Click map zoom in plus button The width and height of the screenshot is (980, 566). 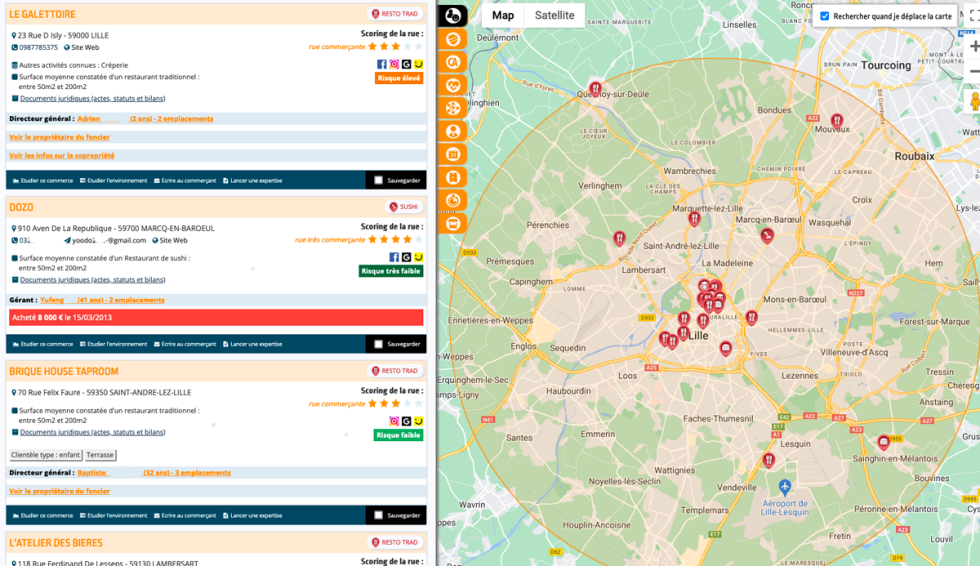(x=974, y=46)
